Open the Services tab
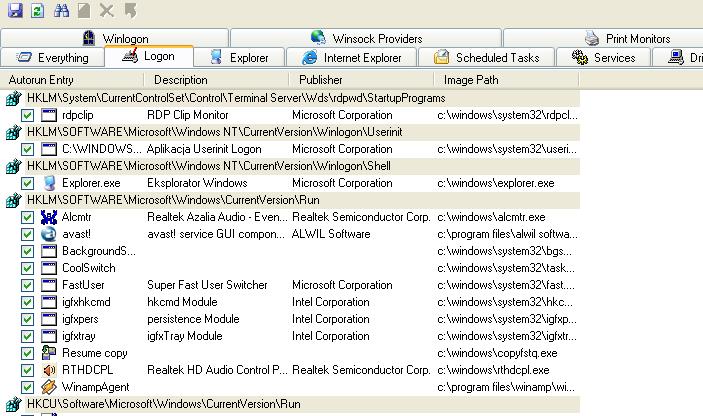703x416 pixels. click(603, 58)
